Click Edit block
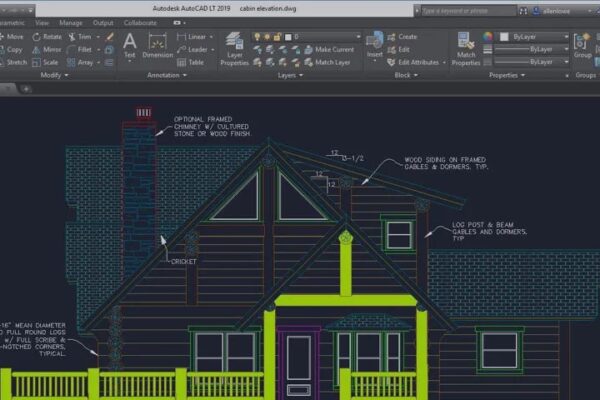 (x=398, y=49)
